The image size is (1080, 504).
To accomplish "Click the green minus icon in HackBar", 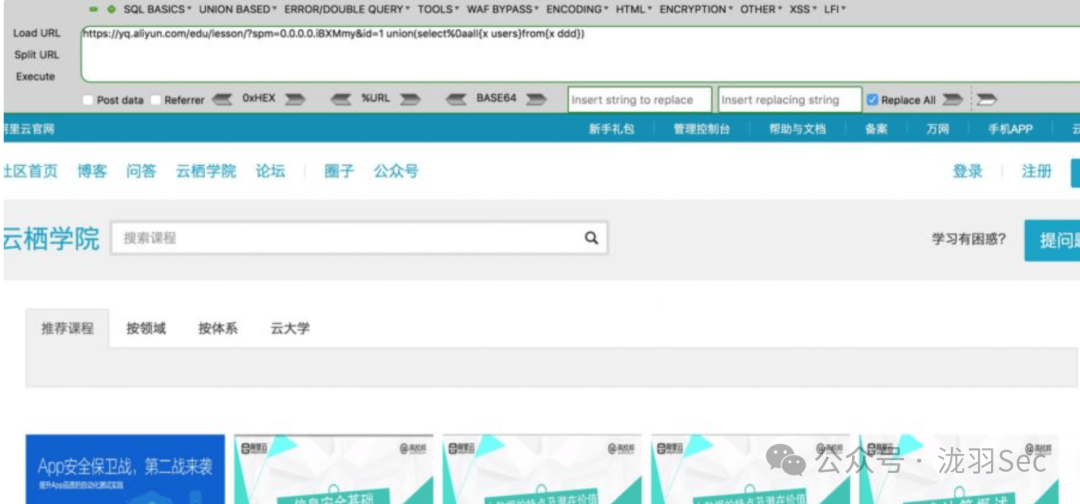I will click(x=94, y=10).
